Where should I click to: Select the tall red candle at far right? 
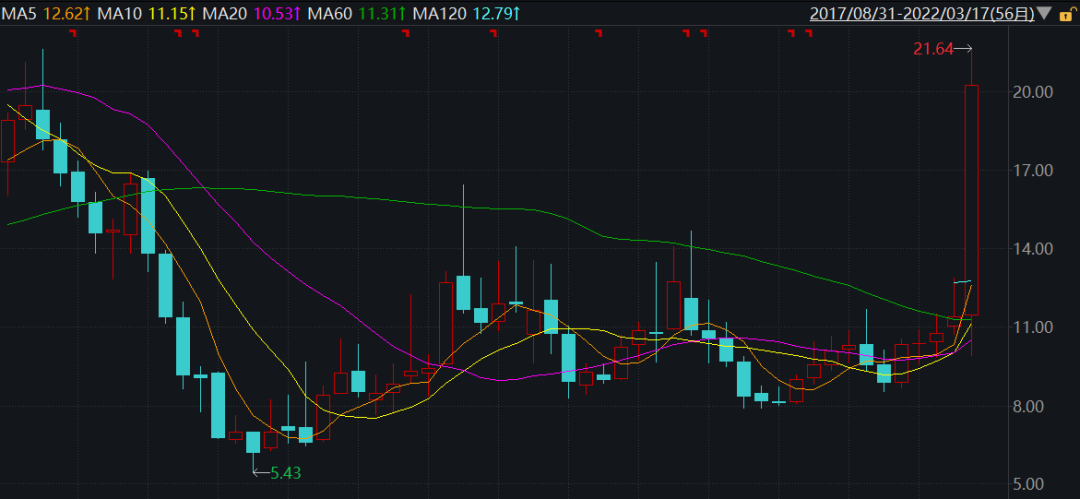click(971, 200)
